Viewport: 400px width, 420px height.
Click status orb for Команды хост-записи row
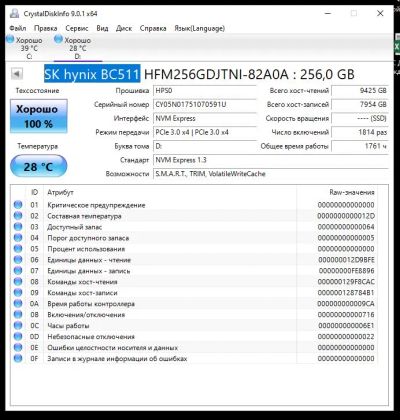[18, 293]
